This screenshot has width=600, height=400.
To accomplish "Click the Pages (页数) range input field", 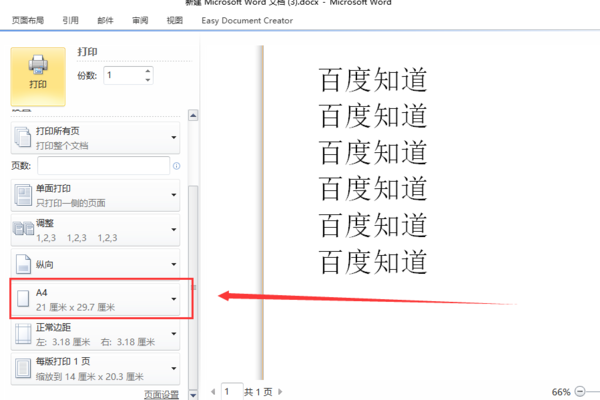I will click(x=103, y=166).
